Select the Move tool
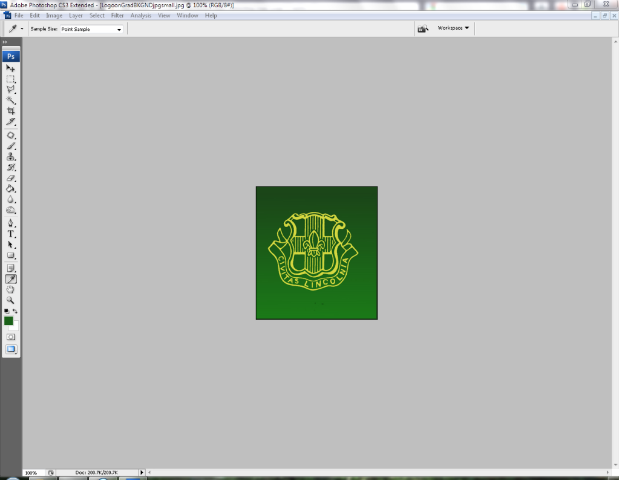The width and height of the screenshot is (619, 480). pos(11,68)
